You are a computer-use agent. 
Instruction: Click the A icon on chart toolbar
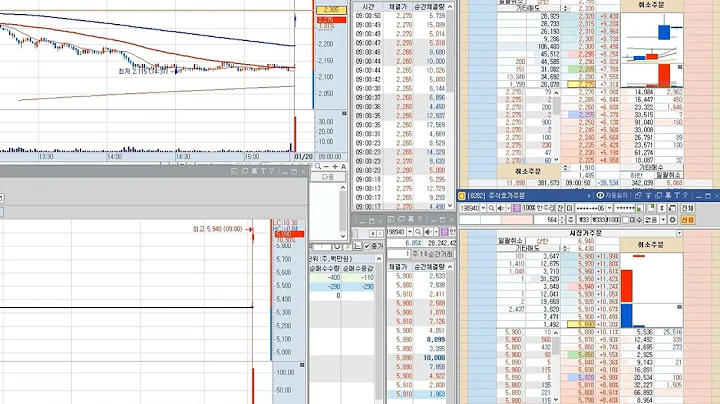(x=343, y=167)
